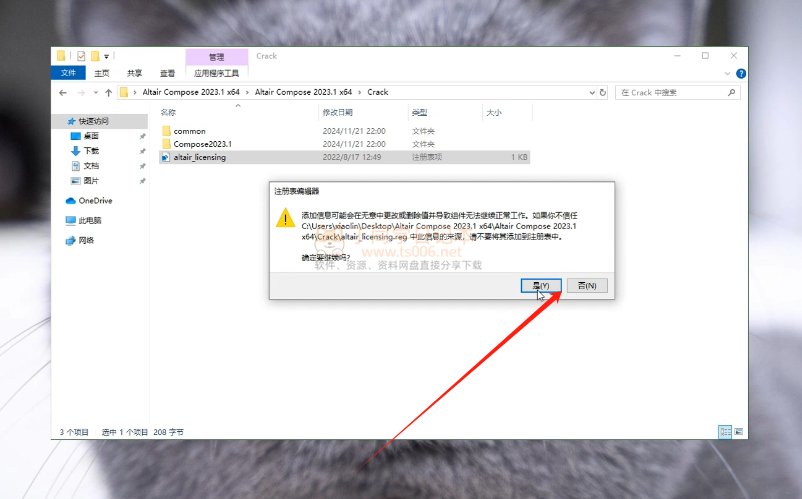This screenshot has height=499, width=802.
Task: Switch to details view layout icon
Action: point(725,432)
